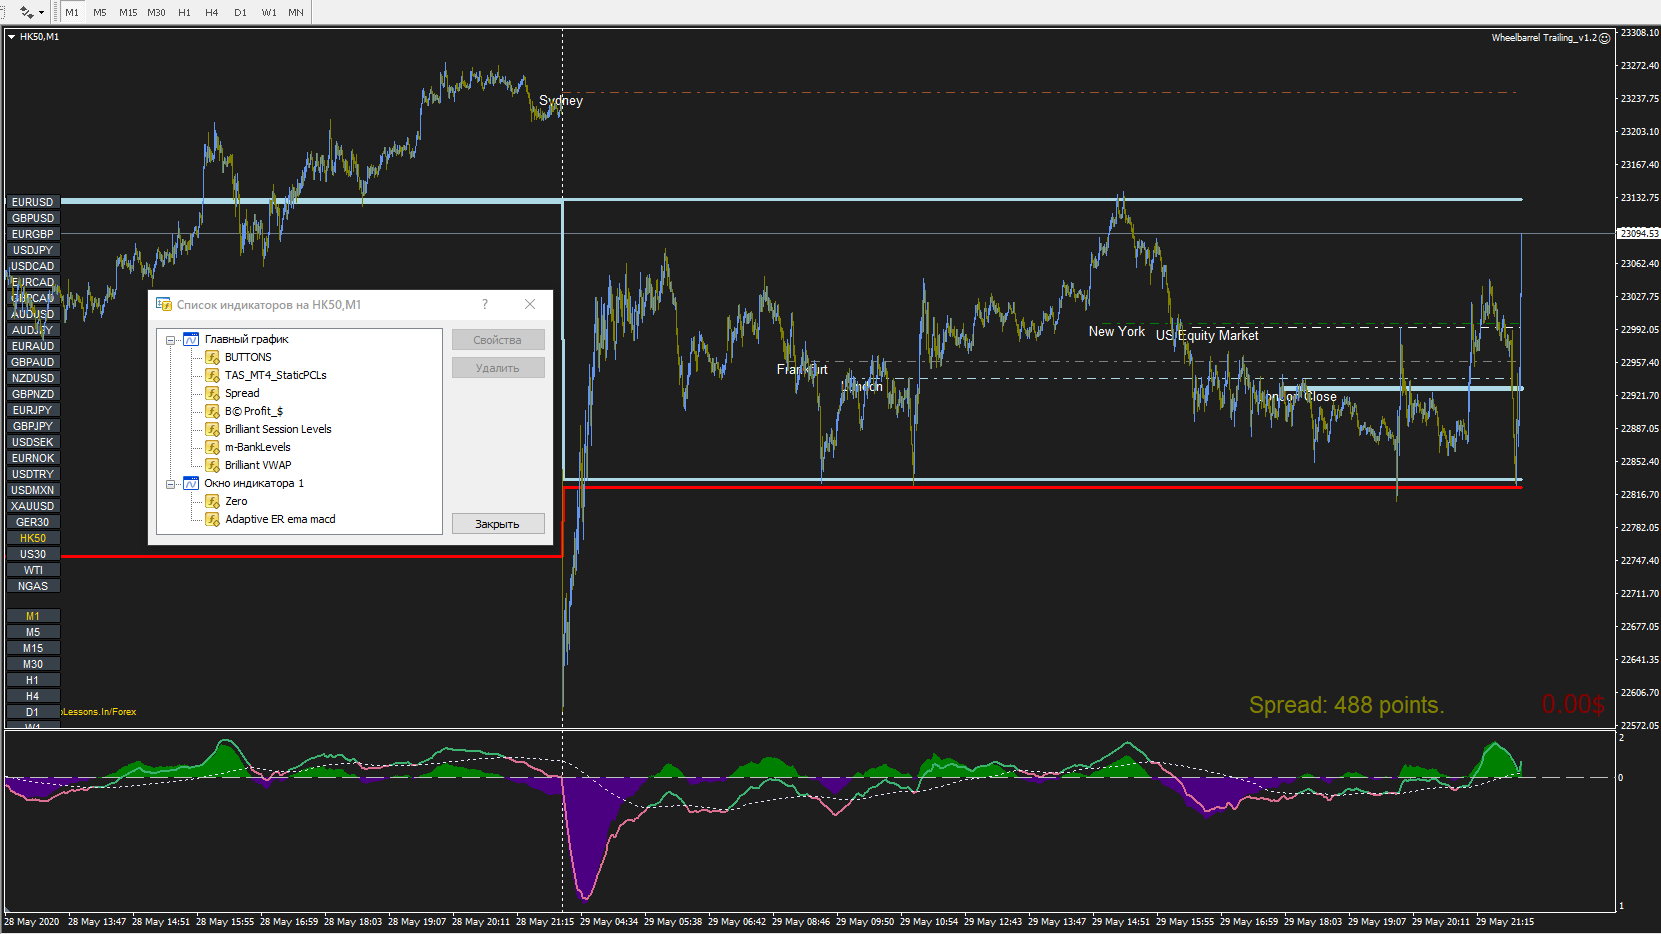
Task: Click the window icon beside Окно индикатора 1
Action: pyautogui.click(x=191, y=483)
